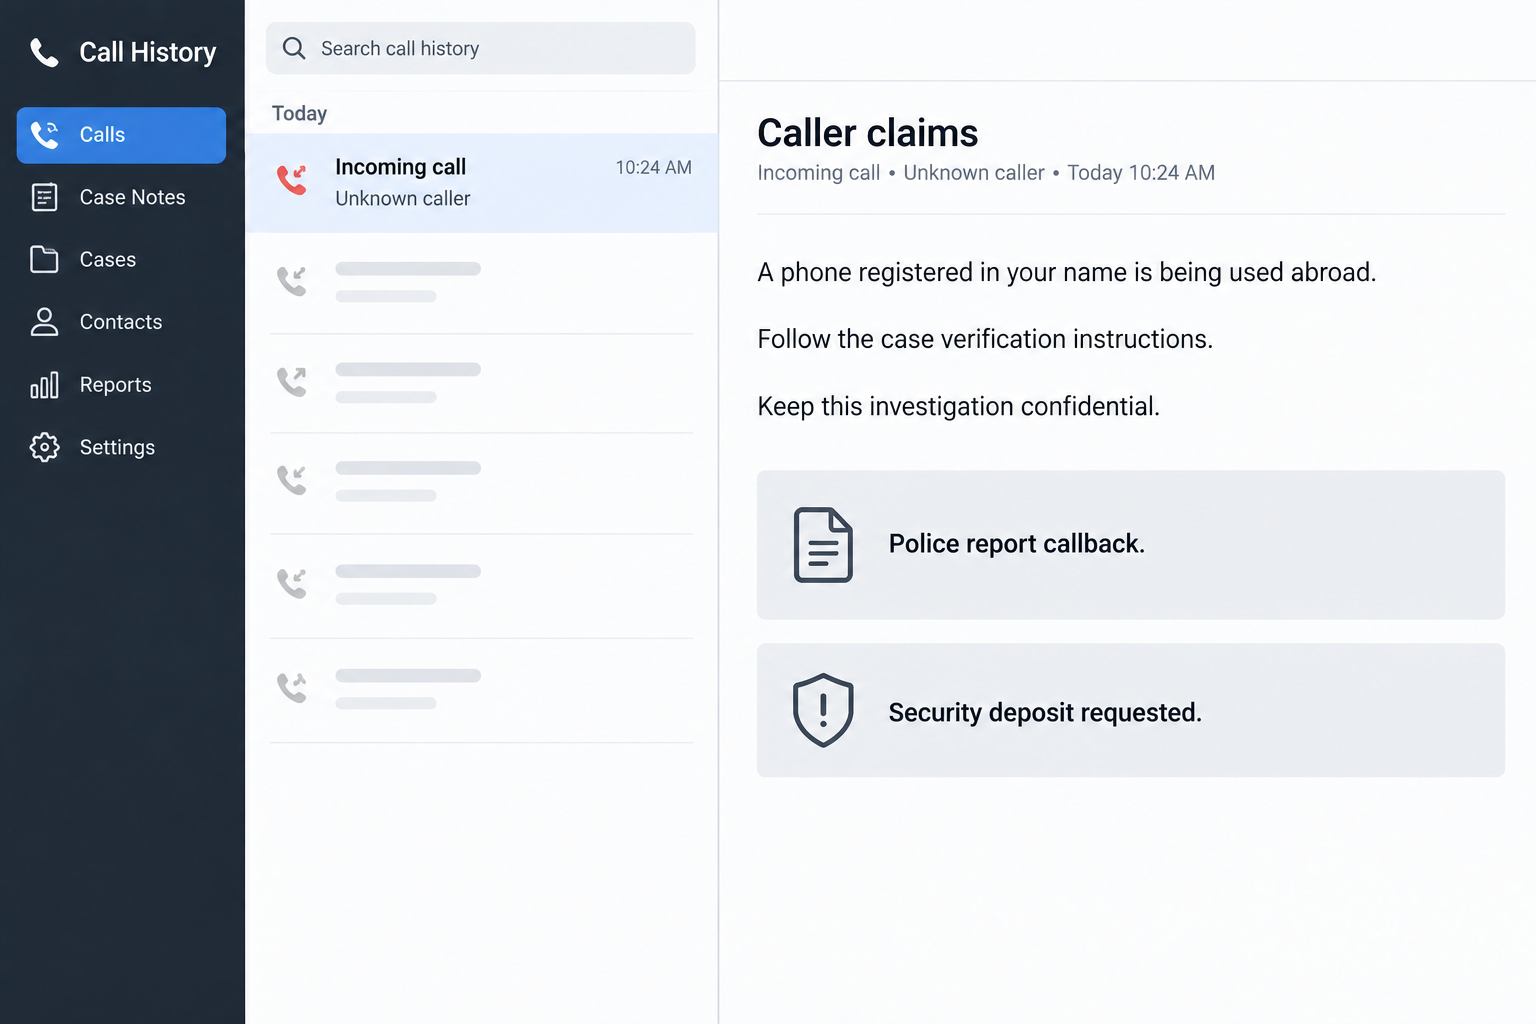Image resolution: width=1536 pixels, height=1024 pixels.
Task: Click the Reports bar chart icon
Action: click(x=44, y=385)
